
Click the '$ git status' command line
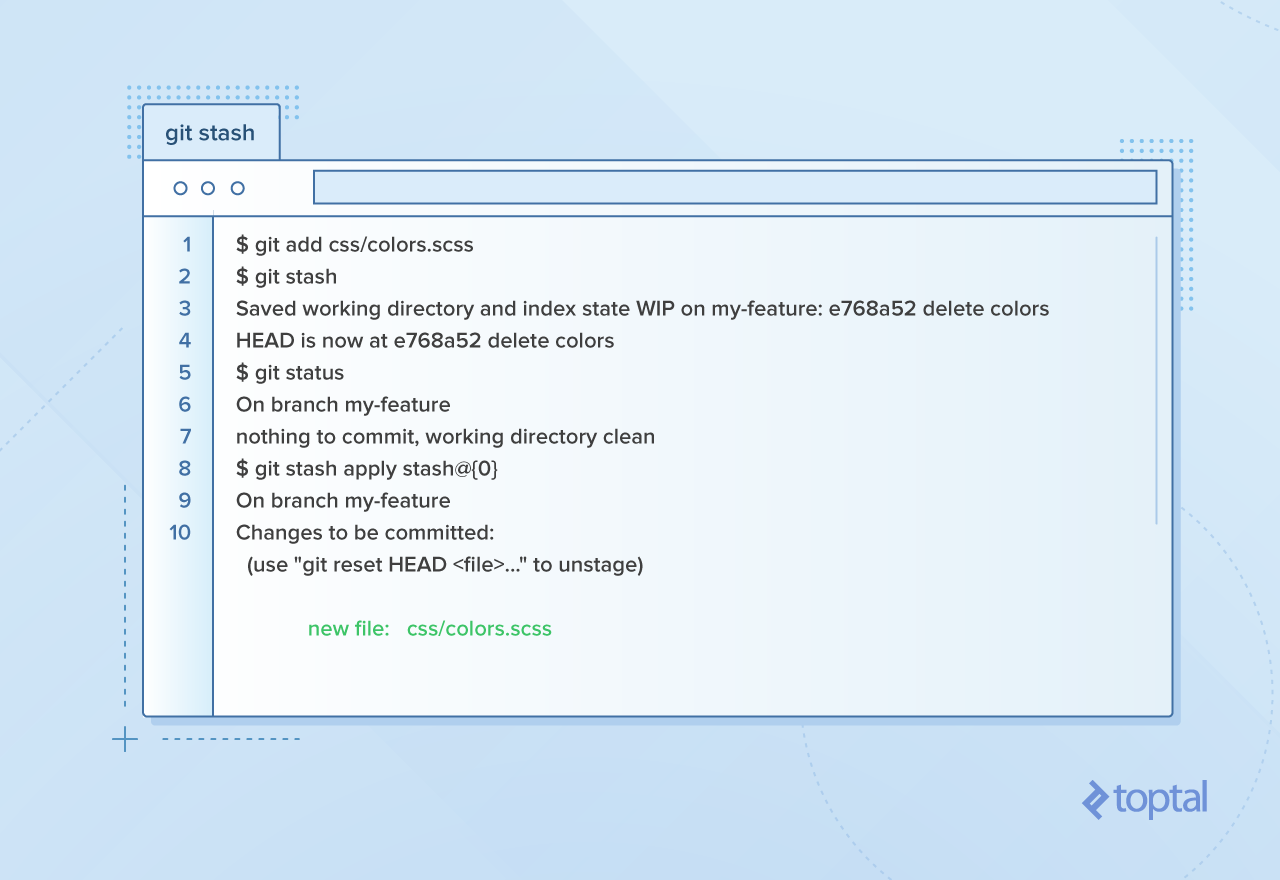tap(290, 372)
